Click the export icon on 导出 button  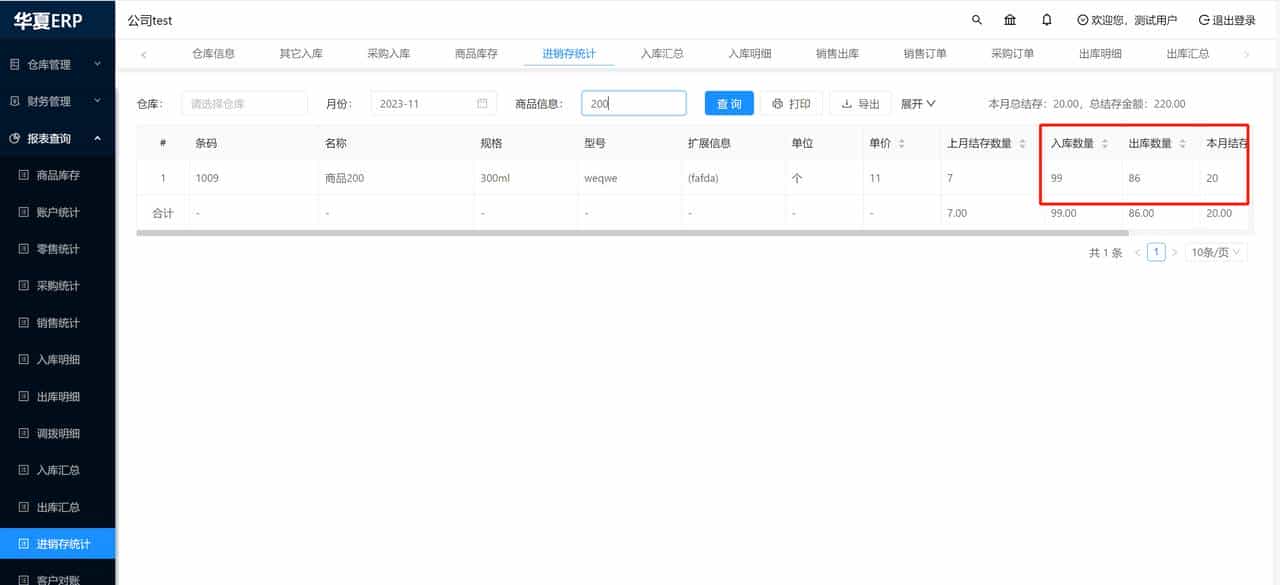[846, 103]
